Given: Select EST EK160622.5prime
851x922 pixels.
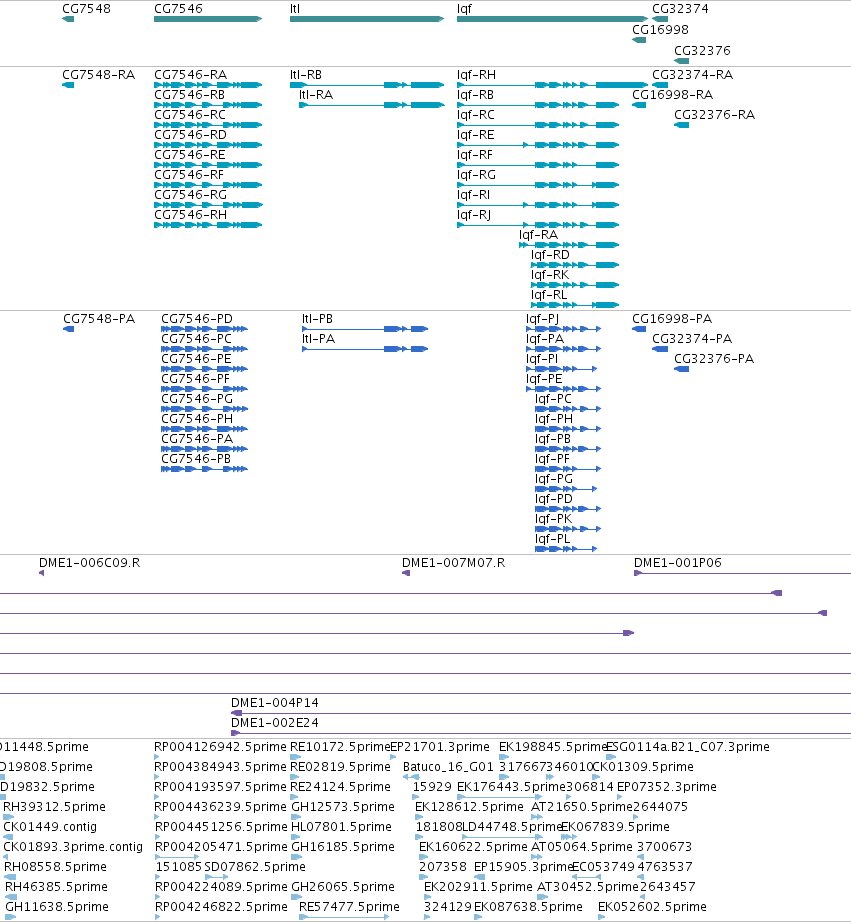Looking at the screenshot, I should coord(473,847).
